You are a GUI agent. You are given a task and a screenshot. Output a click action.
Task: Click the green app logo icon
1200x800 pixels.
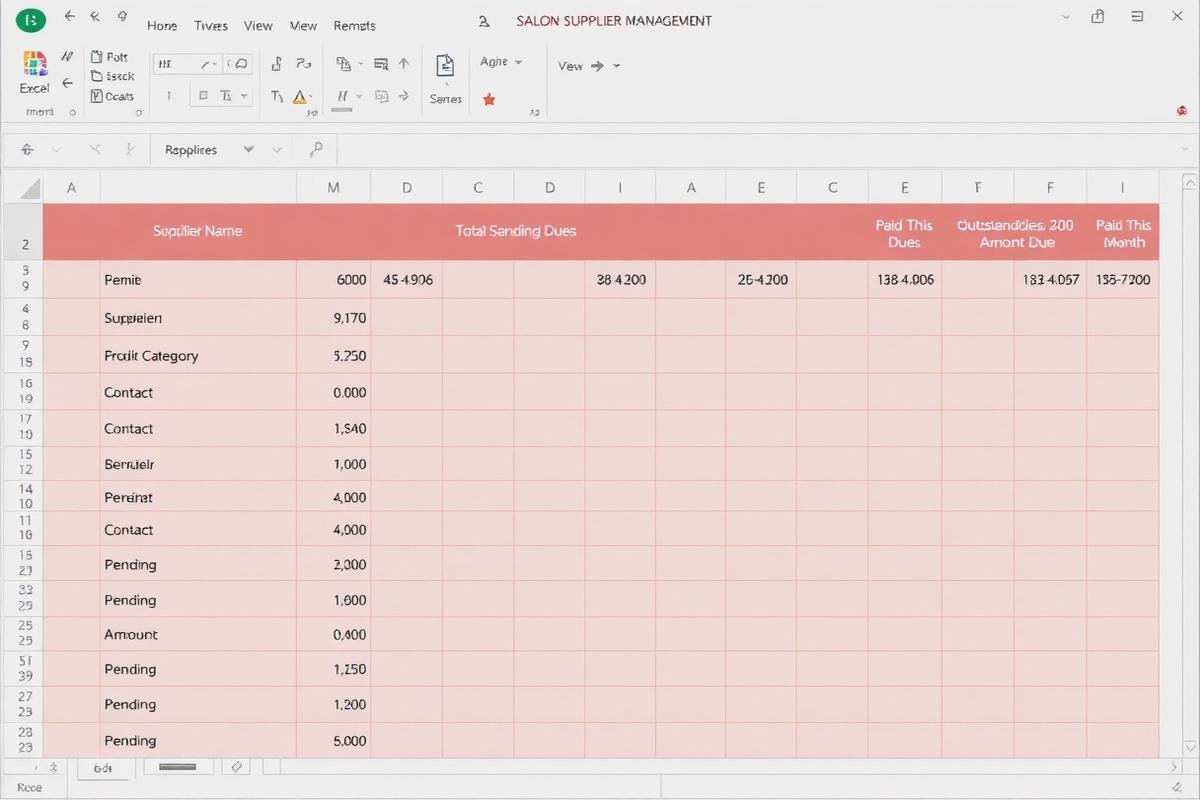(32, 19)
